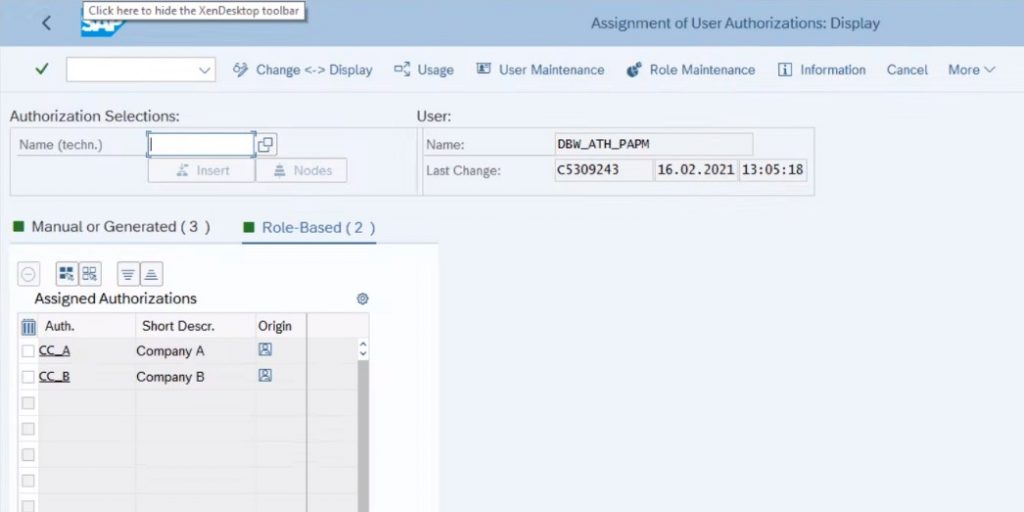Screen dimensions: 1024x512
Task: Click the Information button
Action: (x=822, y=70)
